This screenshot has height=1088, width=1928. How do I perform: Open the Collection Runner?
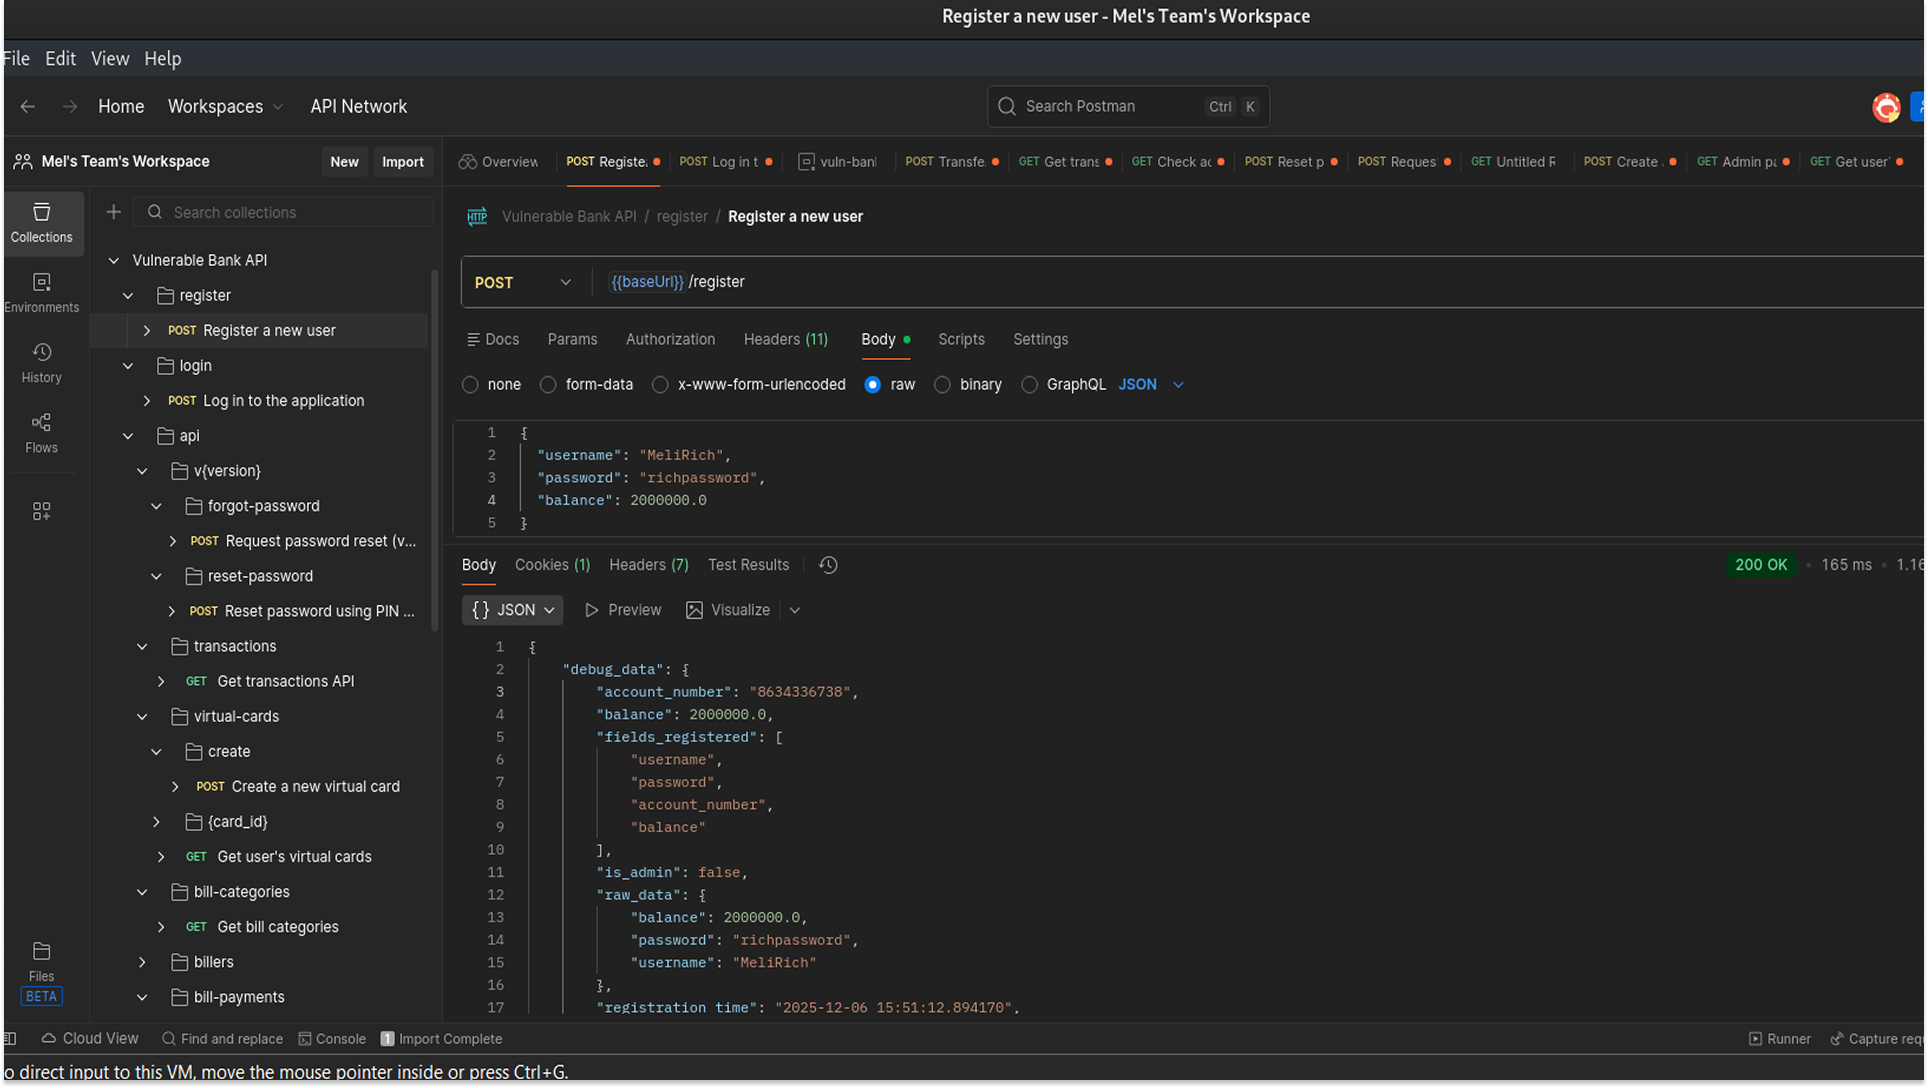[1779, 1038]
